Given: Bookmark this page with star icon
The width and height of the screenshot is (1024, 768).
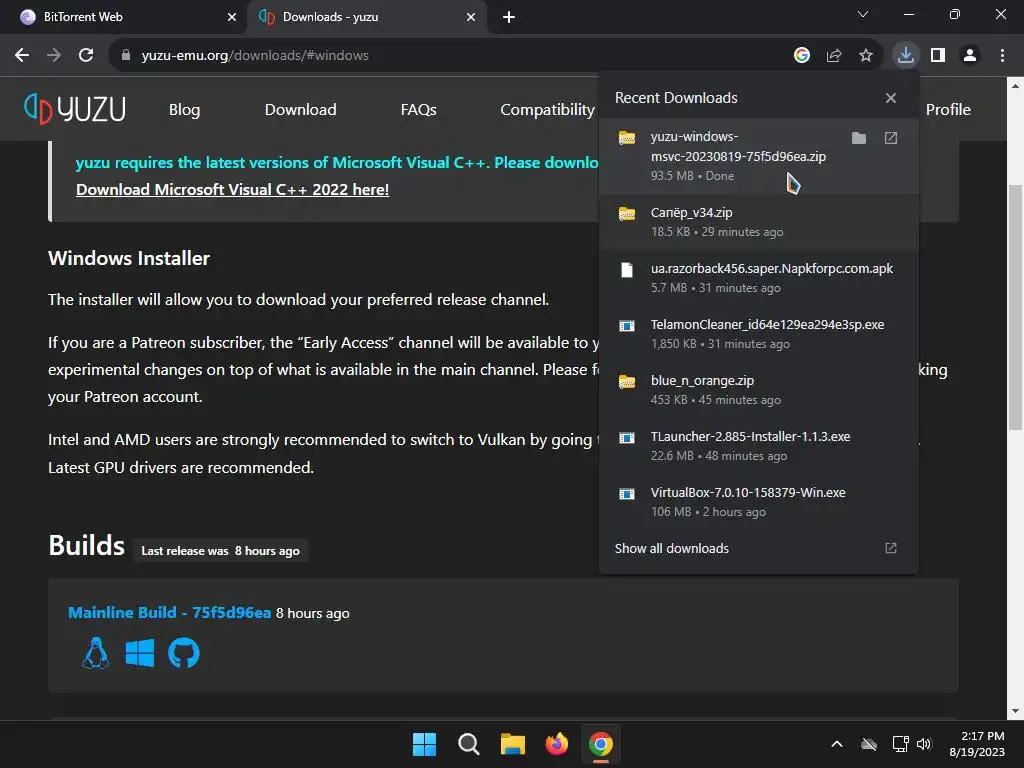Looking at the screenshot, I should (x=866, y=55).
